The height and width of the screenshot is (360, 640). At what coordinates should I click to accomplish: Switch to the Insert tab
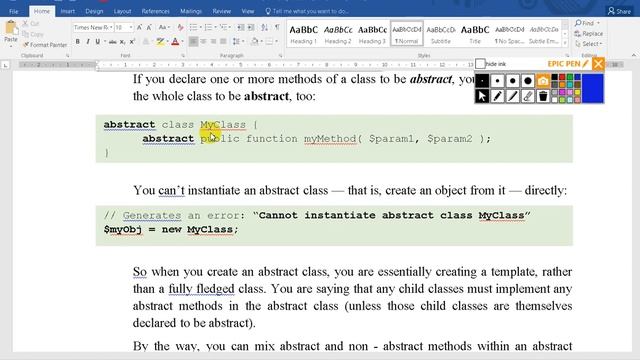pyautogui.click(x=67, y=11)
